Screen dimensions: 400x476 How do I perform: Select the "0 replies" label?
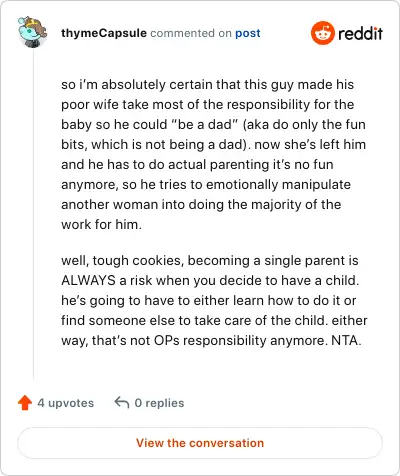click(159, 403)
